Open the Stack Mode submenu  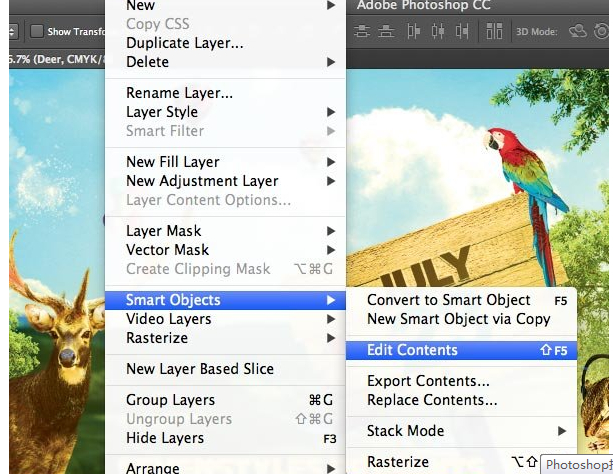[x=461, y=431]
